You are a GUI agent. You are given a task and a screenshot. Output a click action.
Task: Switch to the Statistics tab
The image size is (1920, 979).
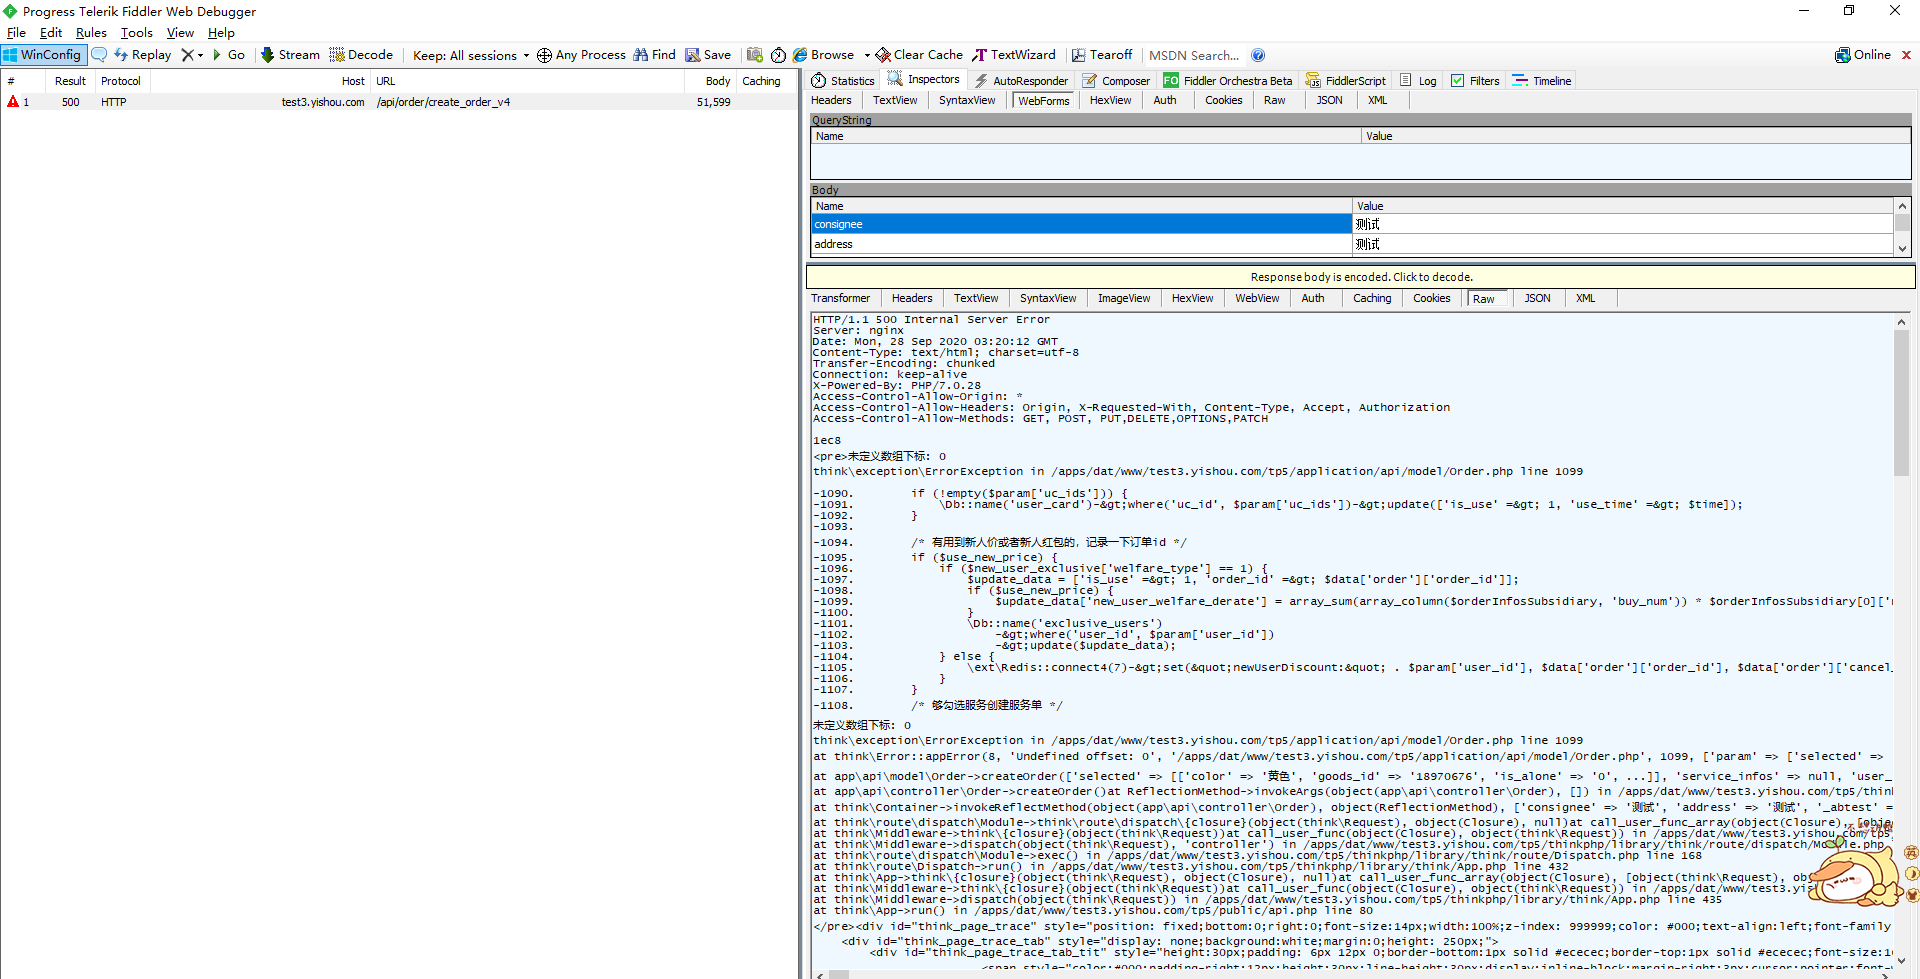tap(843, 81)
